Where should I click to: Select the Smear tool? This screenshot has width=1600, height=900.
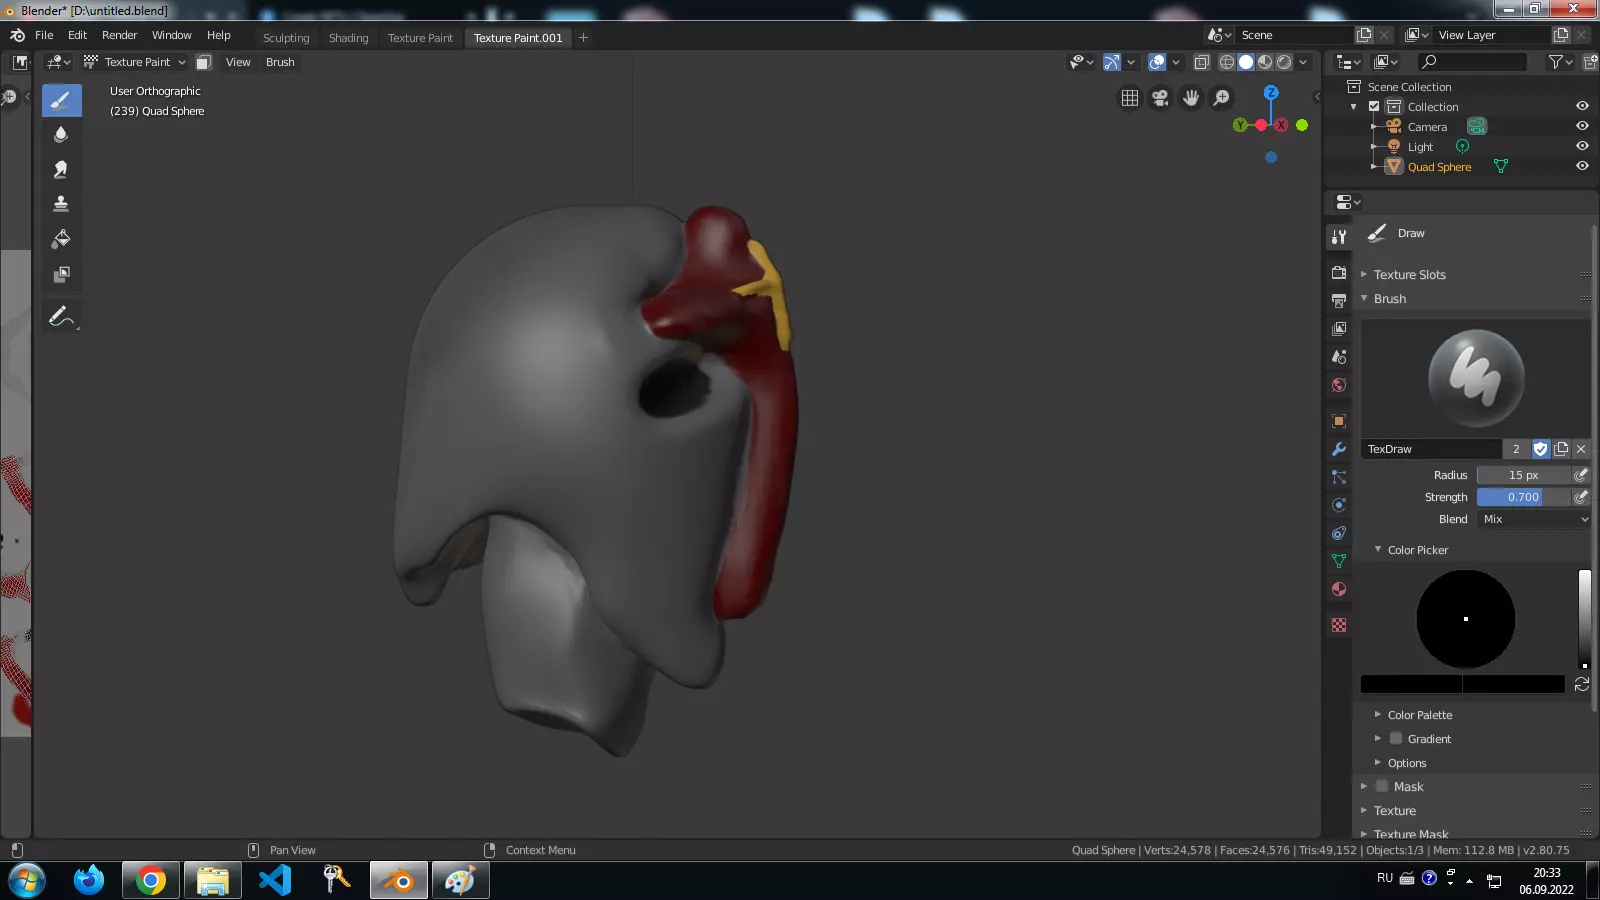61,169
